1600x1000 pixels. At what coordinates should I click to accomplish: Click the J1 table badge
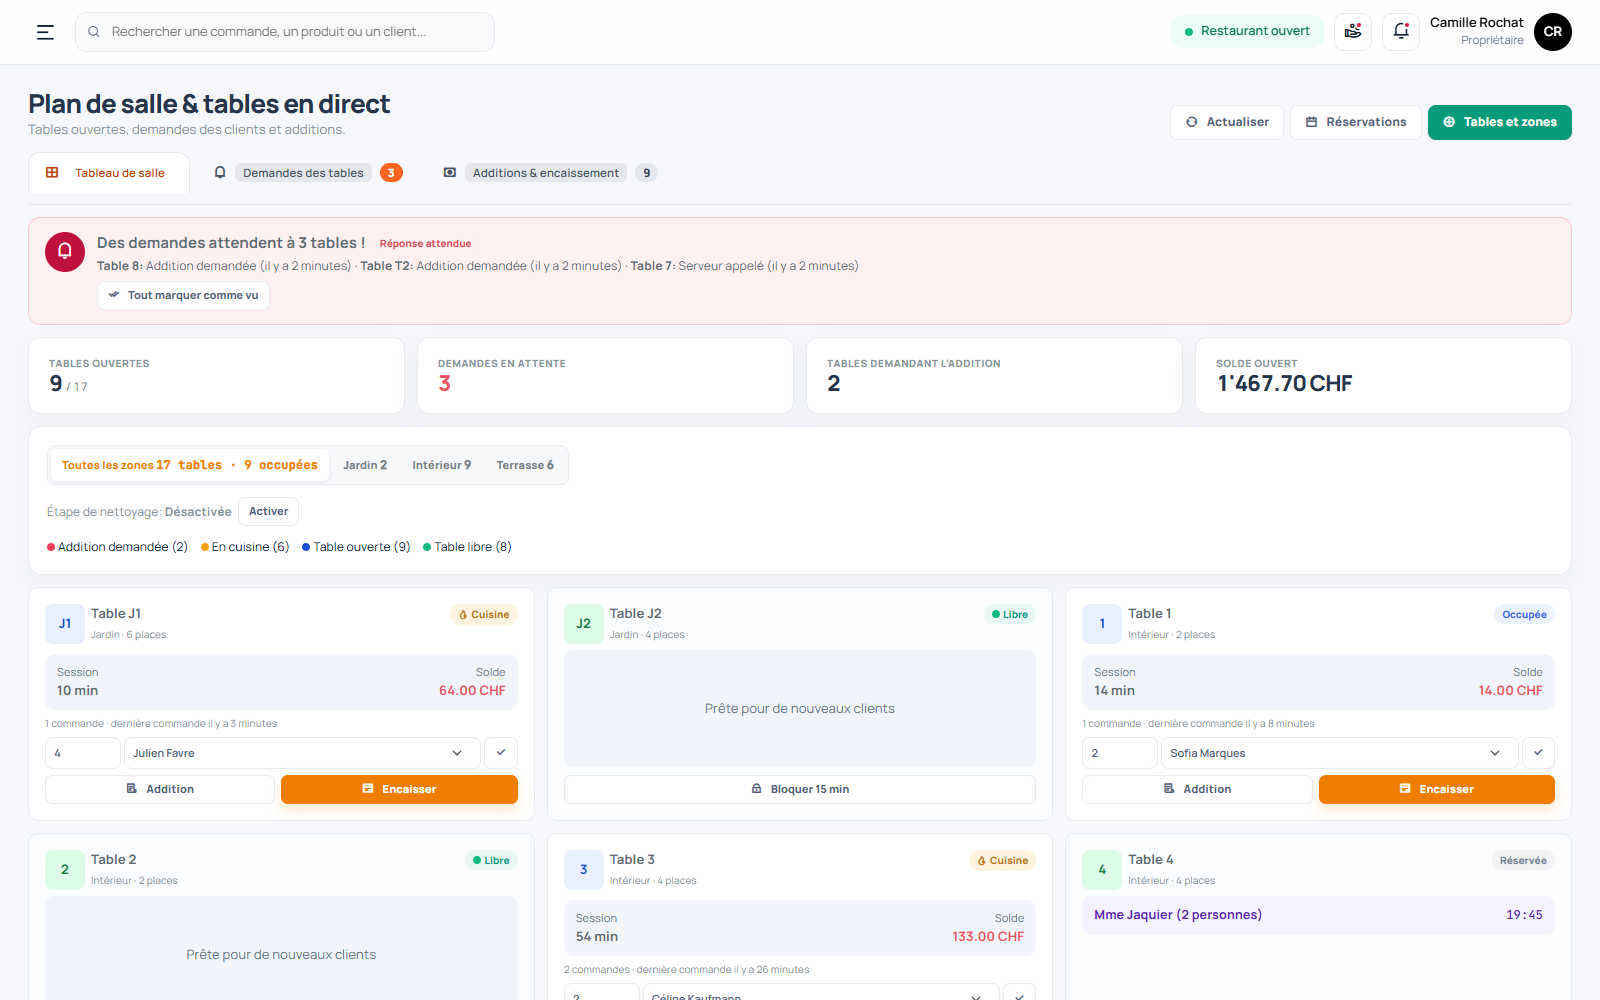pyautogui.click(x=65, y=624)
